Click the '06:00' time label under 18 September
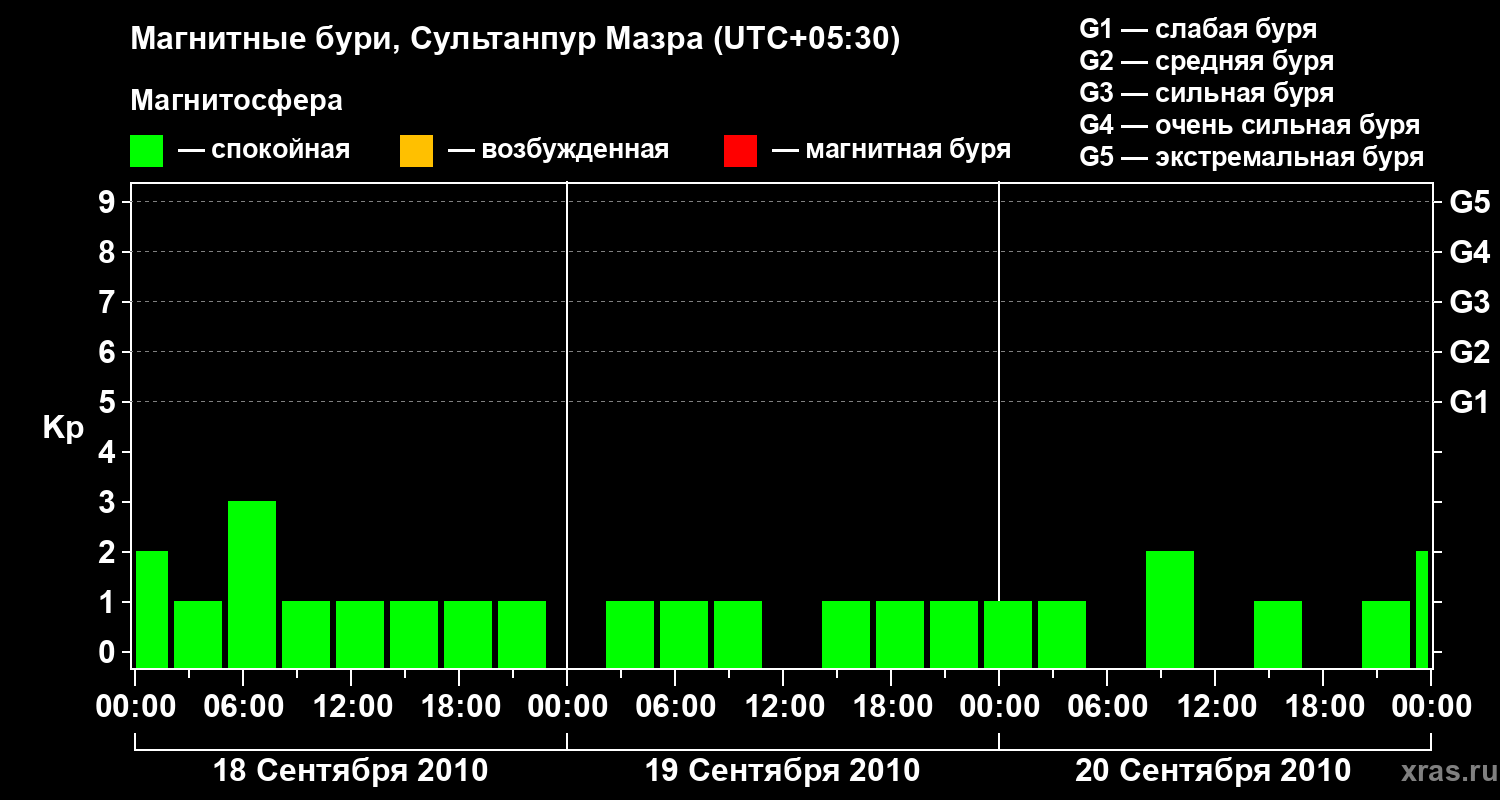 click(x=243, y=707)
